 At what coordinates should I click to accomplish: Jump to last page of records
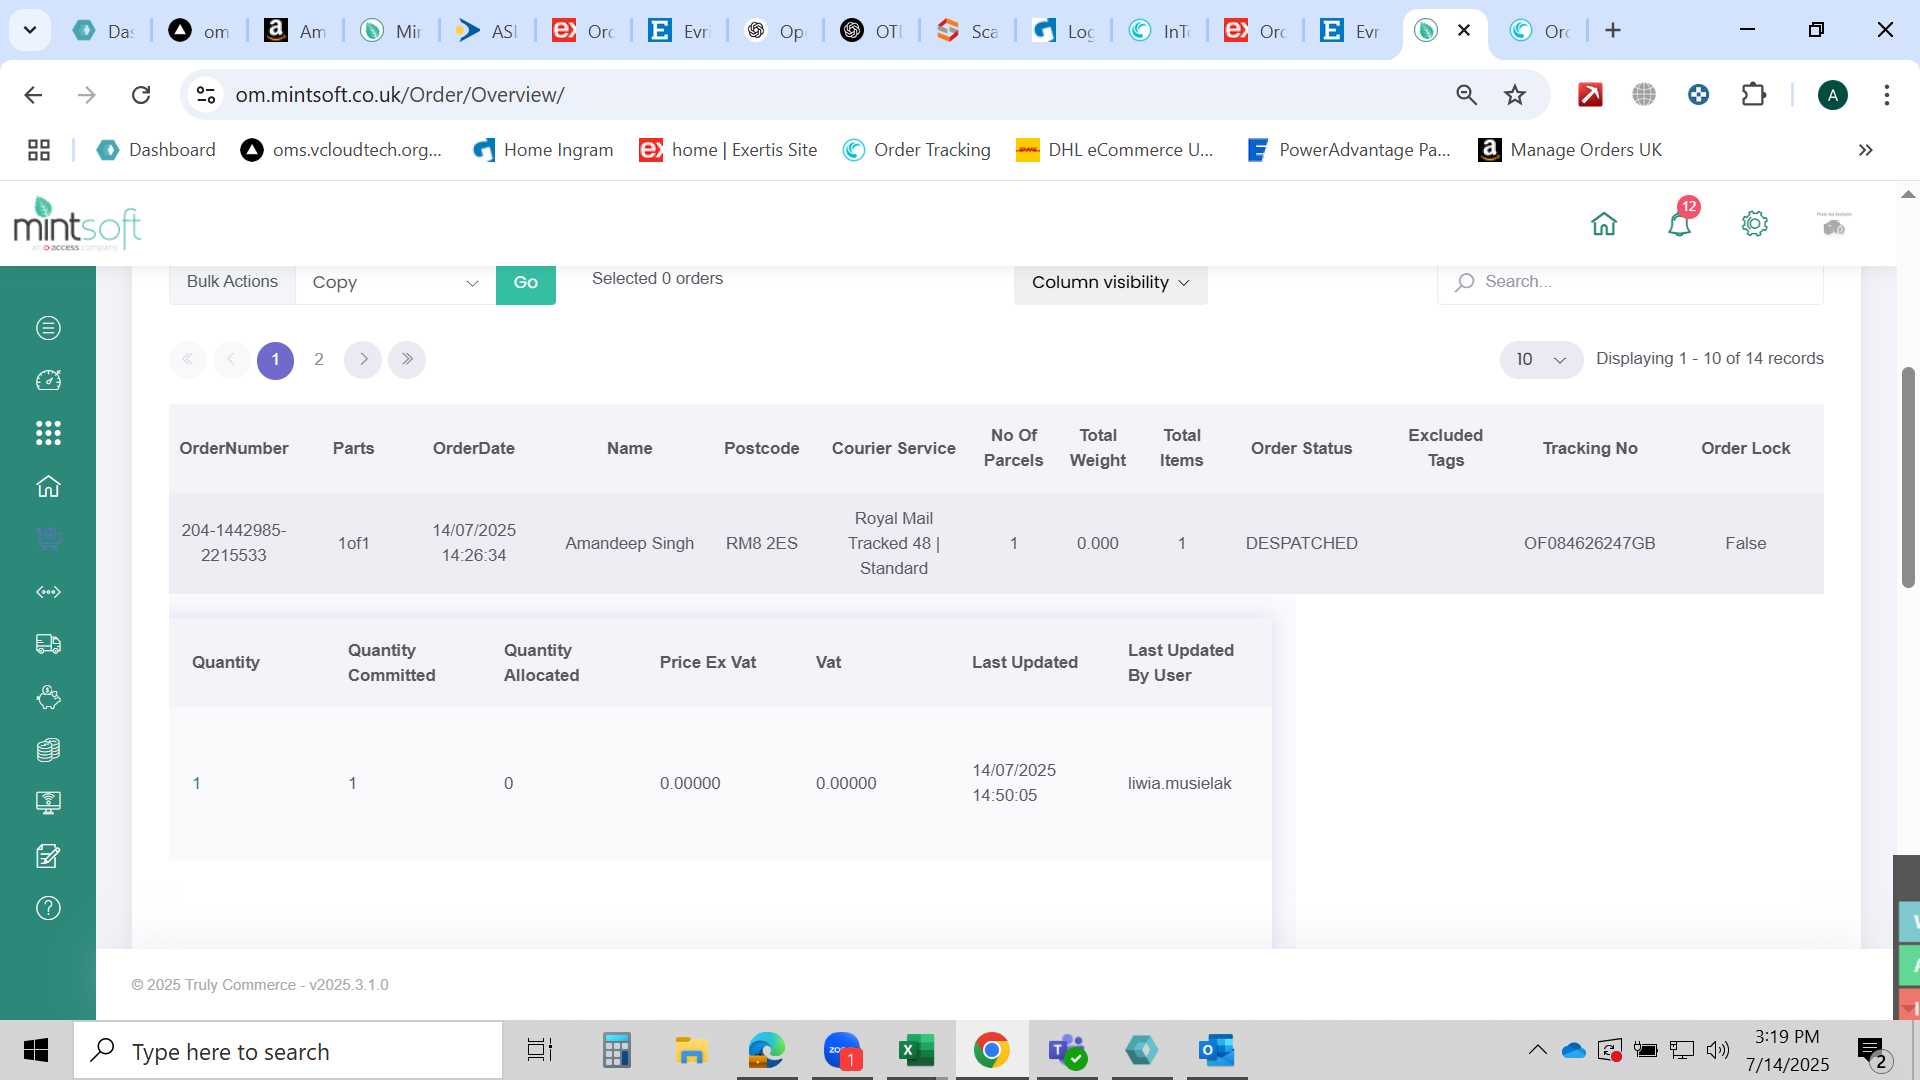point(407,359)
